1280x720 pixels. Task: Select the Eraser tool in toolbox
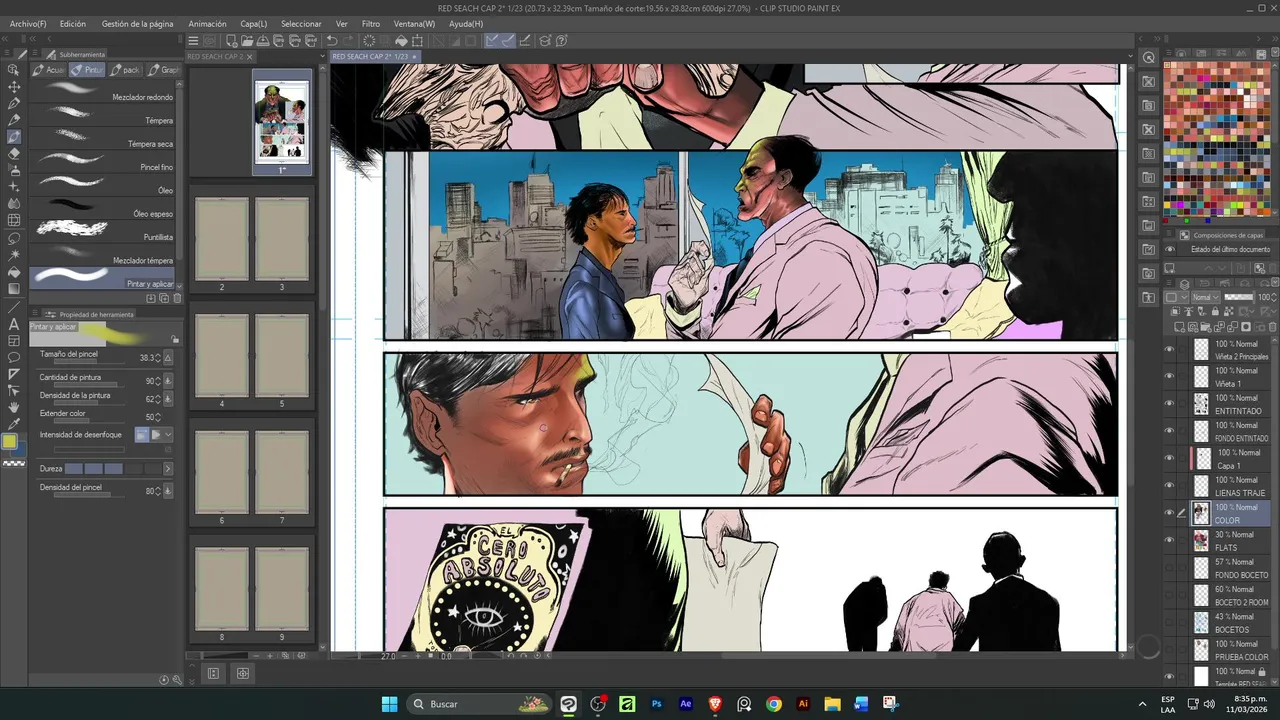pos(14,153)
